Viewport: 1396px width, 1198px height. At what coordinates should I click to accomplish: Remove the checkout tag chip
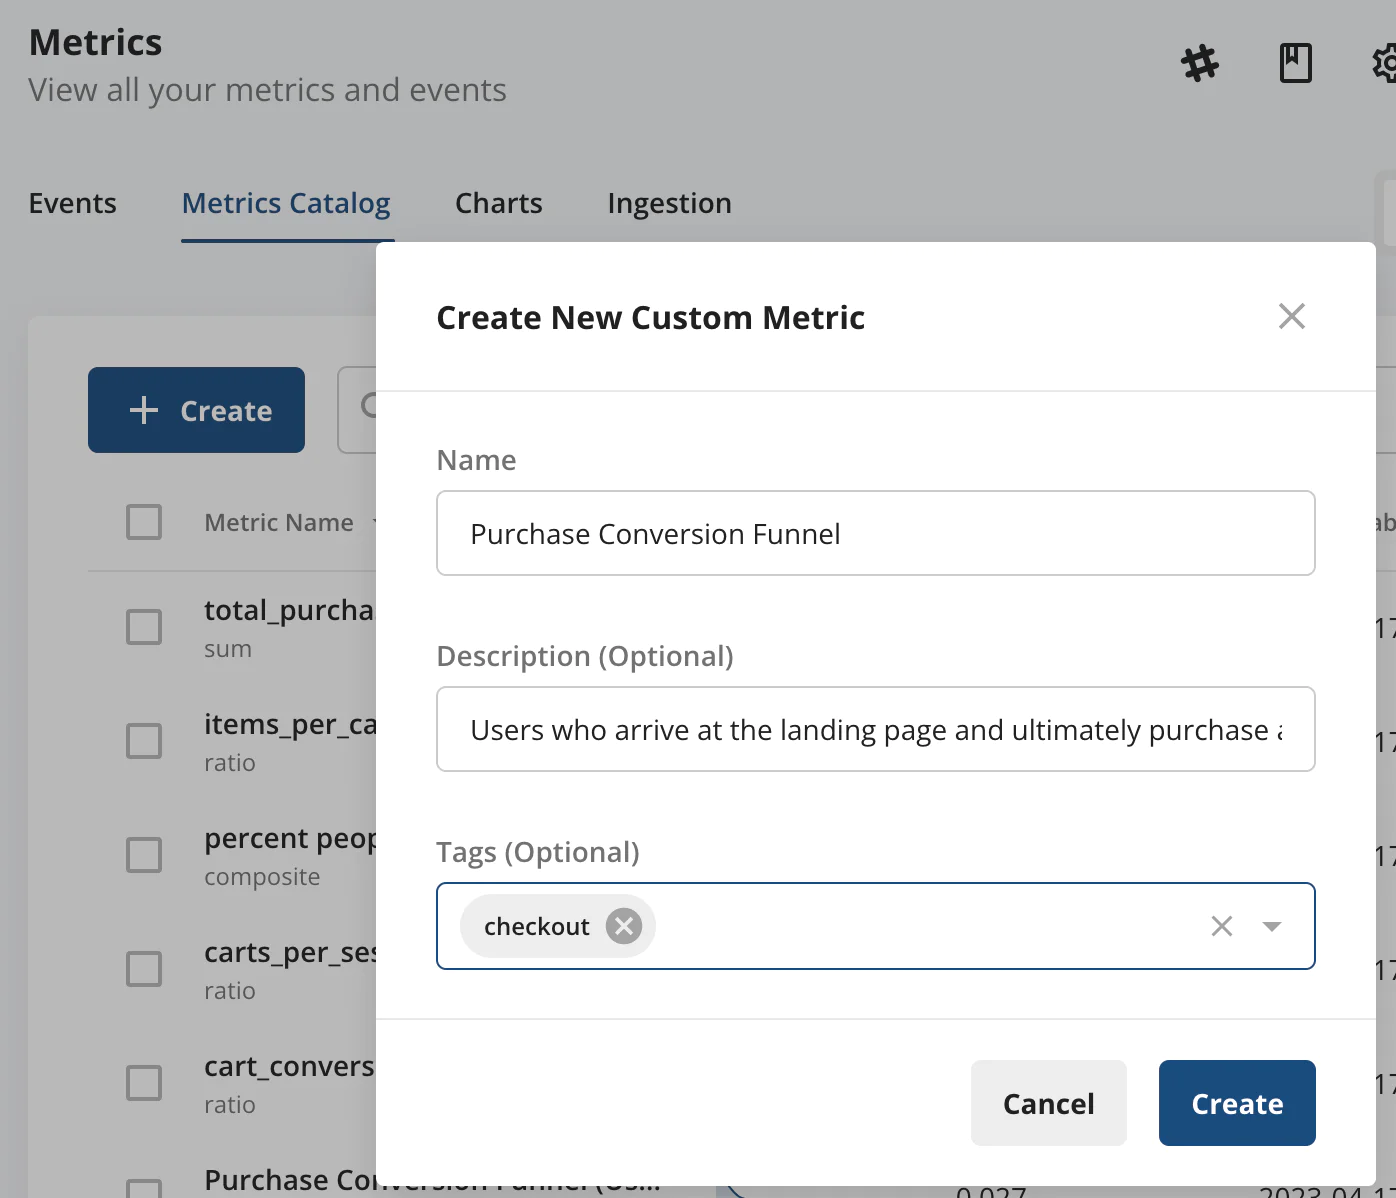point(624,926)
